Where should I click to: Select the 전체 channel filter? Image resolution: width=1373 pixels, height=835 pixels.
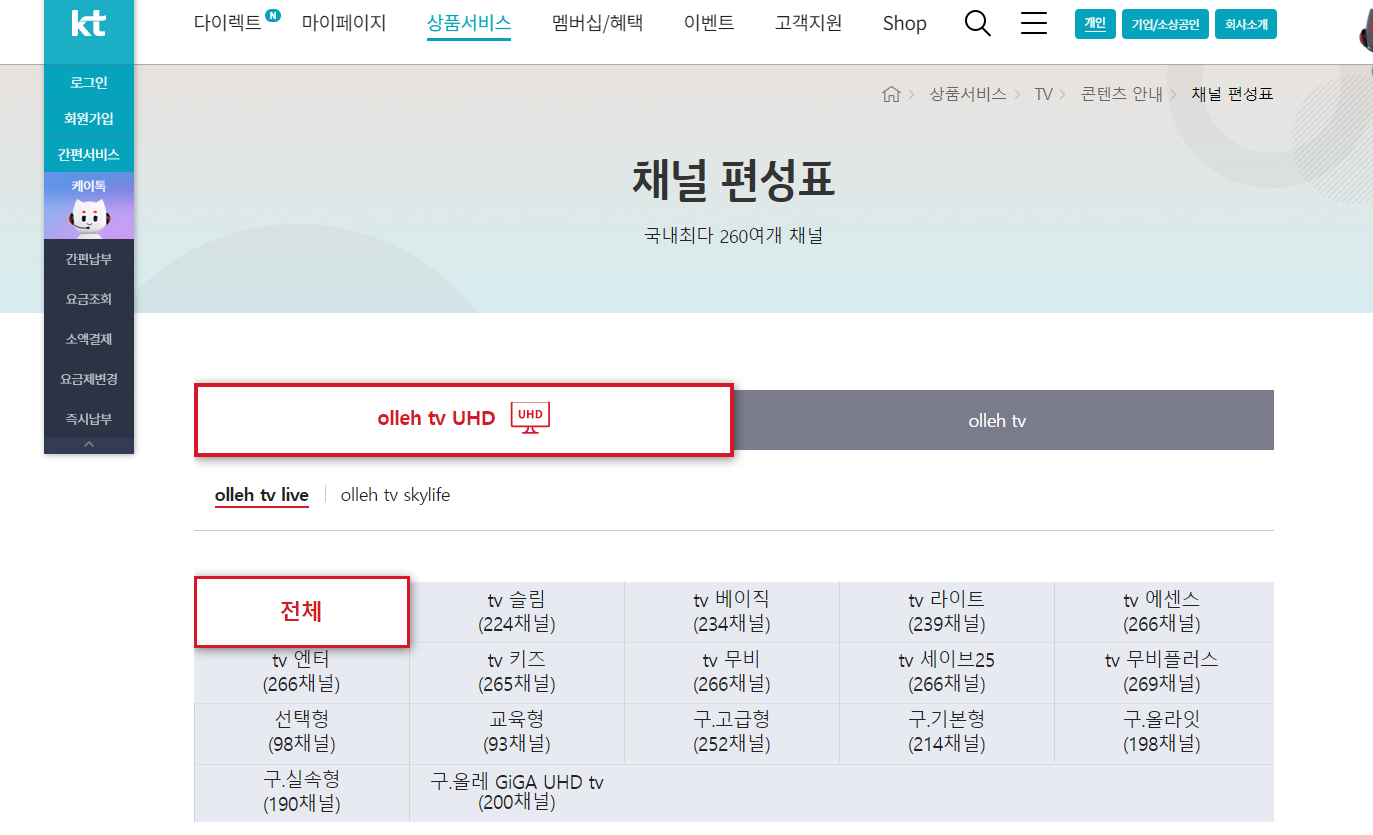coord(302,611)
